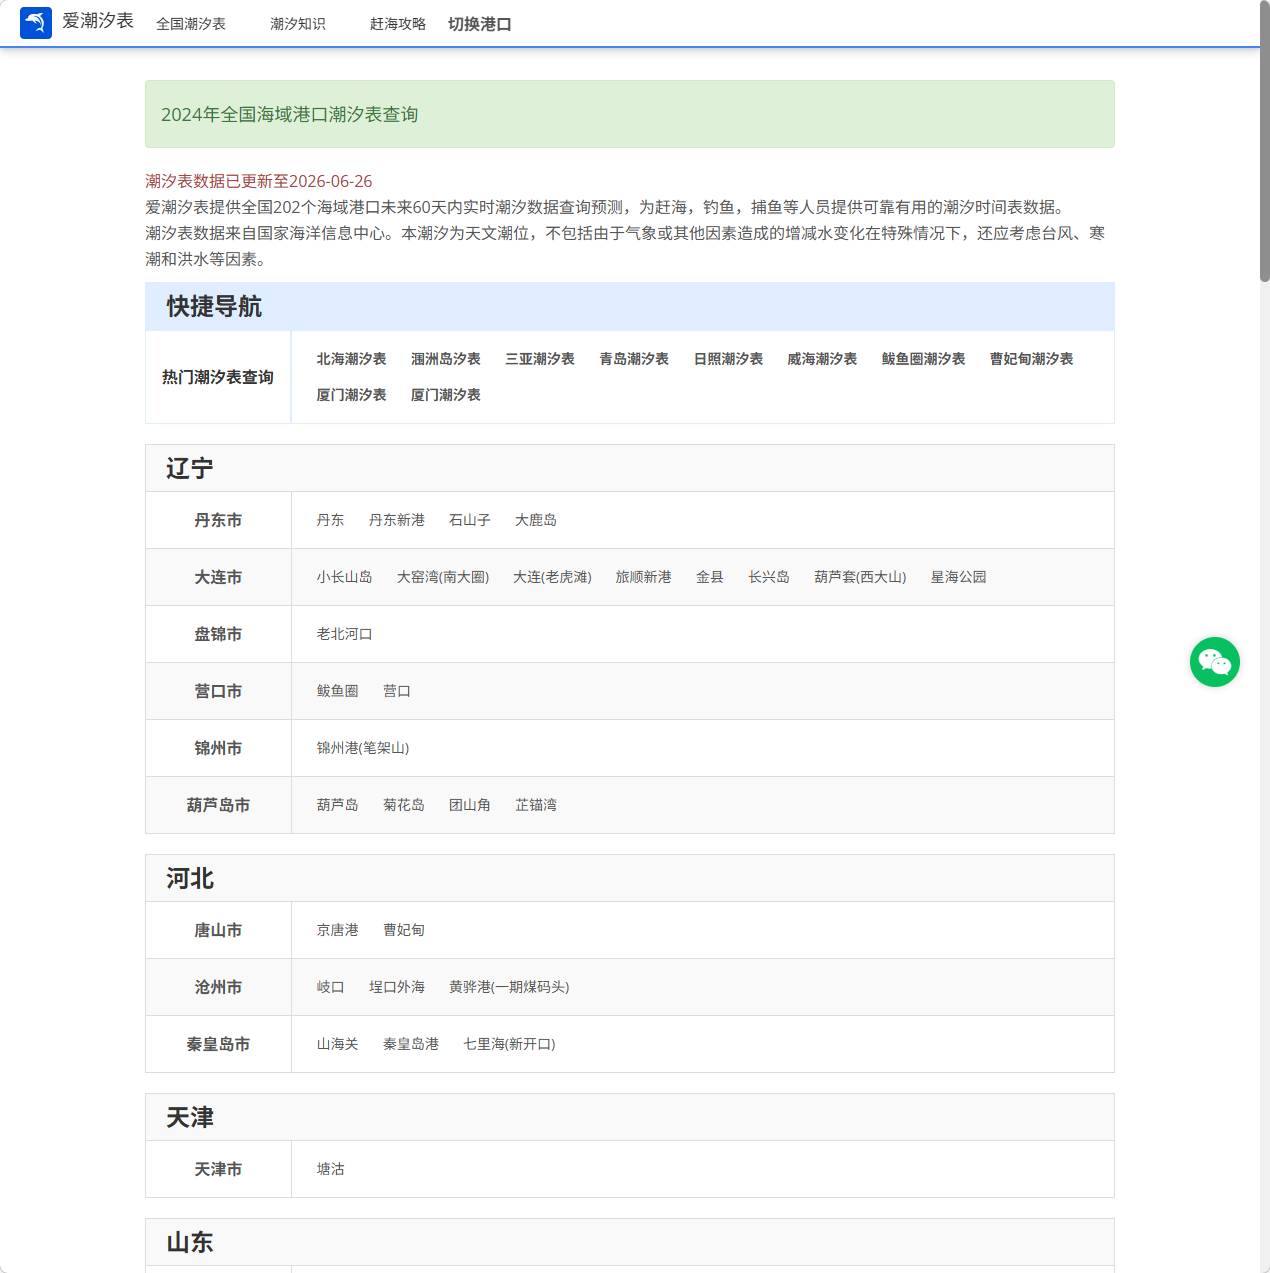
Task: Open the 曹妃甸潮汐表 quick link
Action: coord(1031,358)
